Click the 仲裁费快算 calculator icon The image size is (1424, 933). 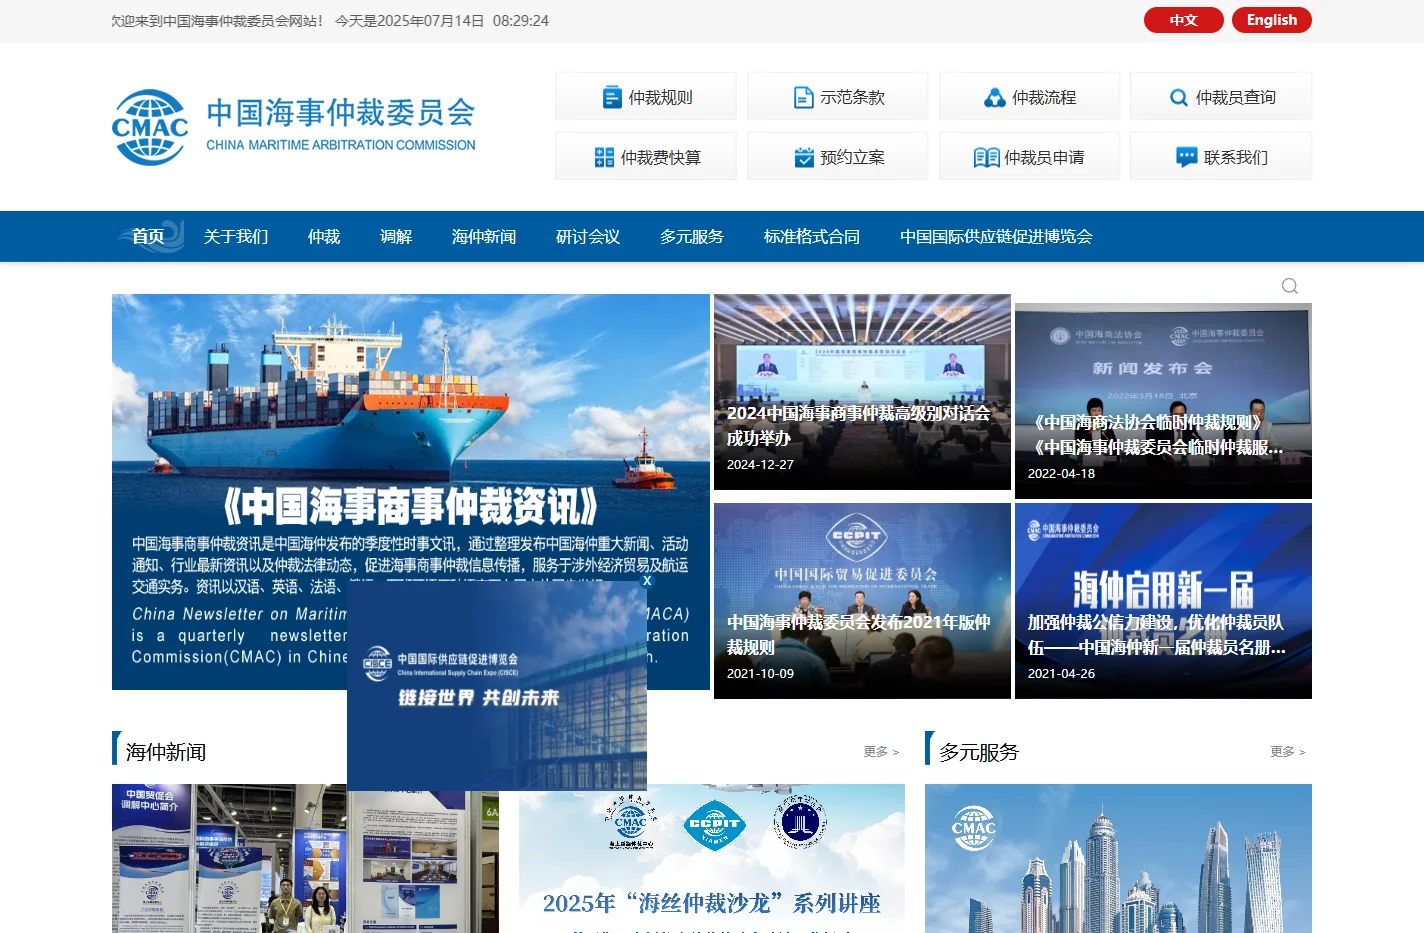pos(604,157)
